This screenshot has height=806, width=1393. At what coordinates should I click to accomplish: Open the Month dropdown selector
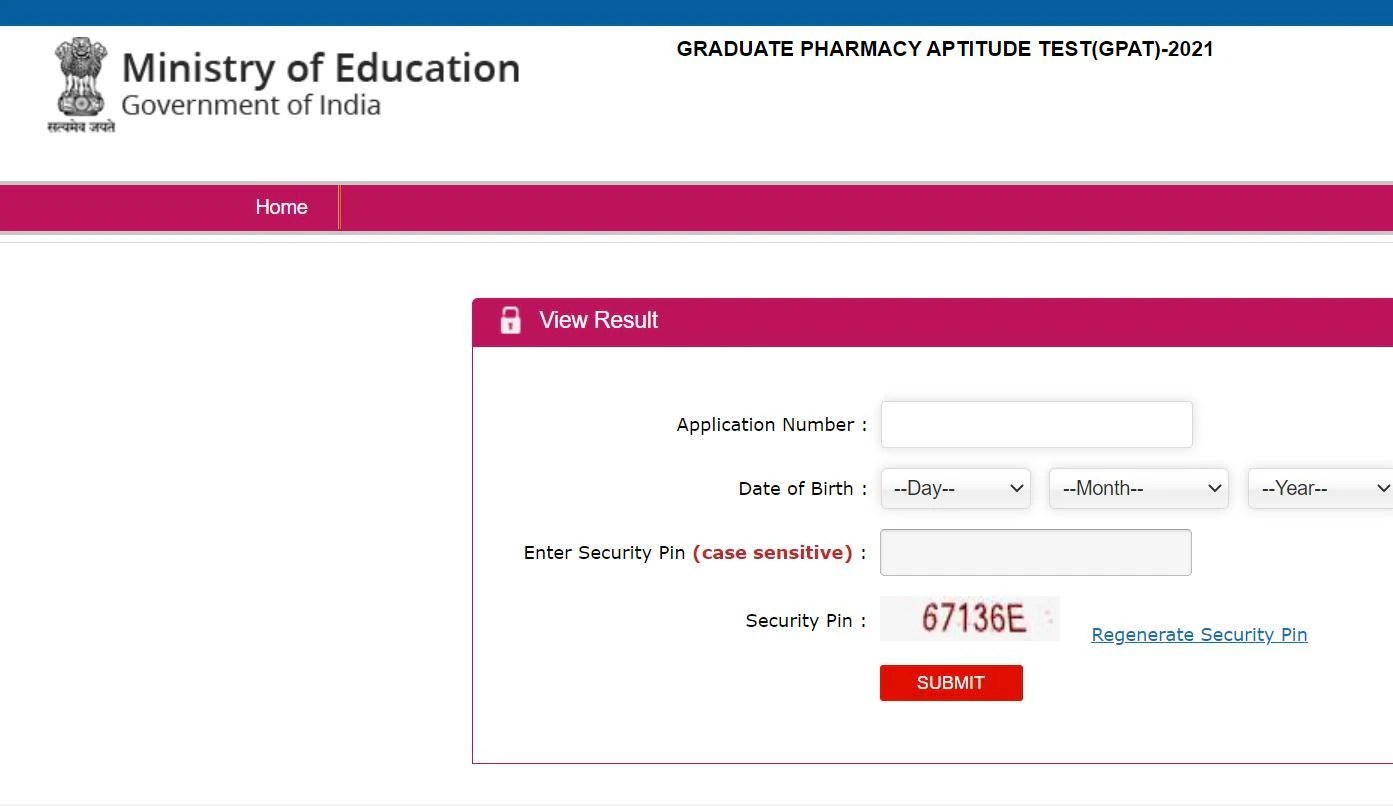pyautogui.click(x=1138, y=489)
